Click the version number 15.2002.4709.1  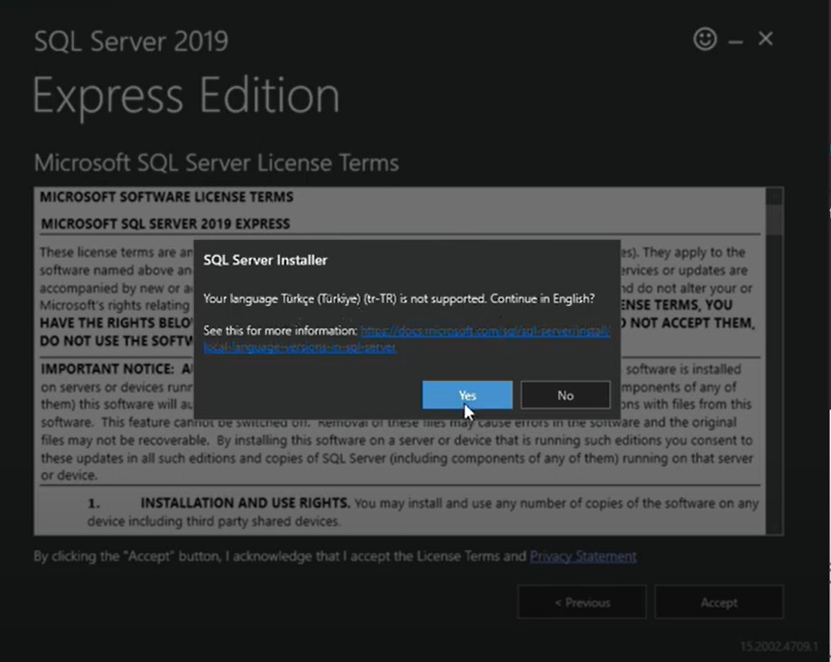(779, 646)
